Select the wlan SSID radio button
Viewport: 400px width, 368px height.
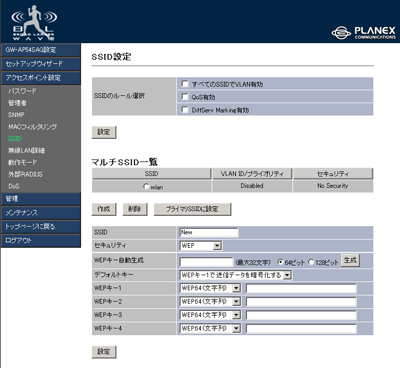pyautogui.click(x=146, y=187)
